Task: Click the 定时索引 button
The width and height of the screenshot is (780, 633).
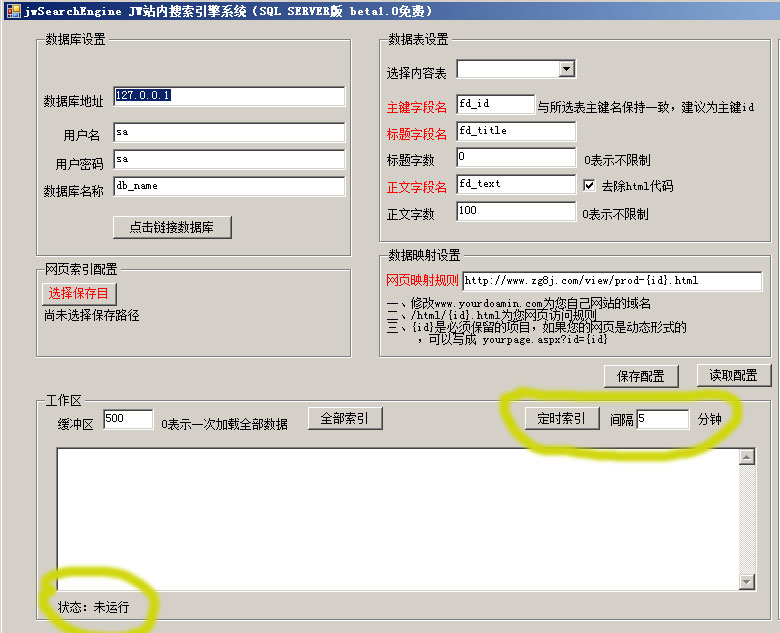Action: pyautogui.click(x=561, y=418)
